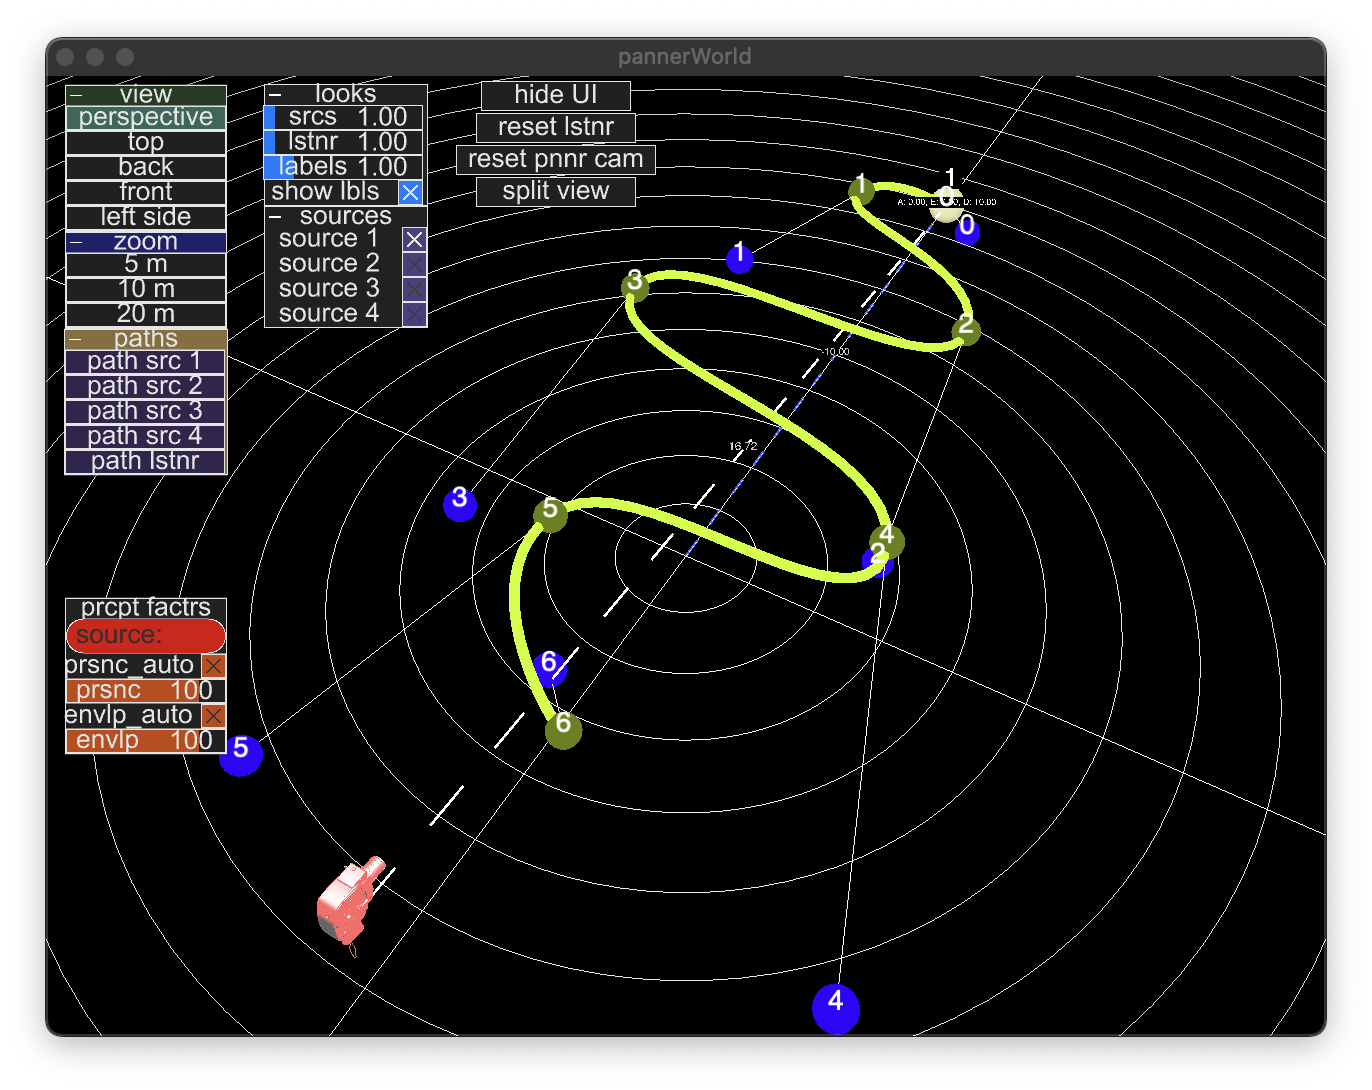The image size is (1372, 1090).
Task: Select path src 2
Action: 146,386
